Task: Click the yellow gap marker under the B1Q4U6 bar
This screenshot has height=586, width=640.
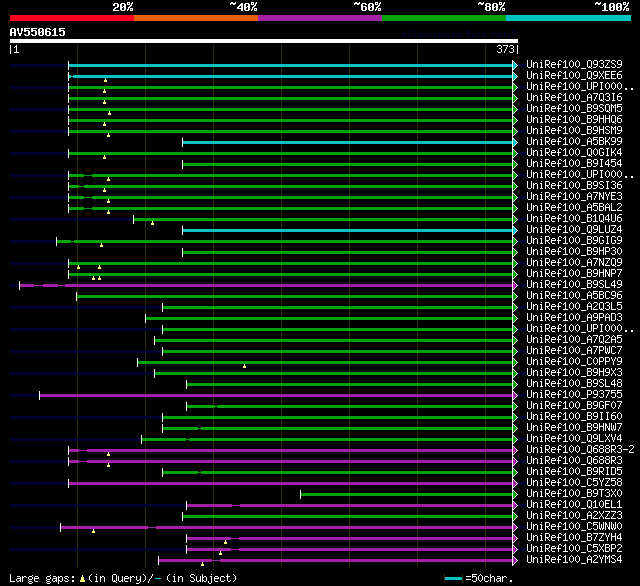Action: [152, 223]
